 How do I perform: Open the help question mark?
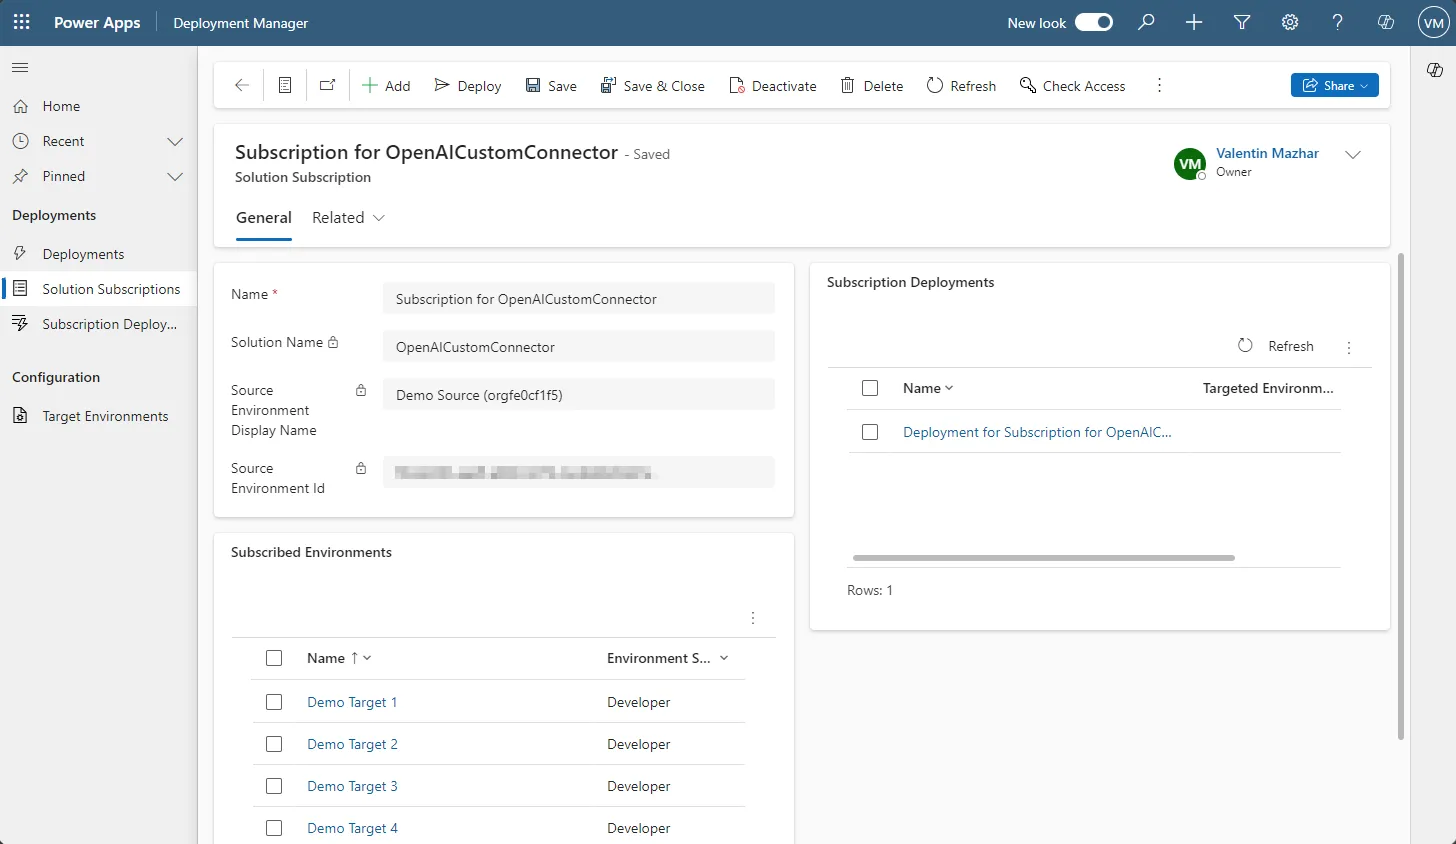point(1338,22)
